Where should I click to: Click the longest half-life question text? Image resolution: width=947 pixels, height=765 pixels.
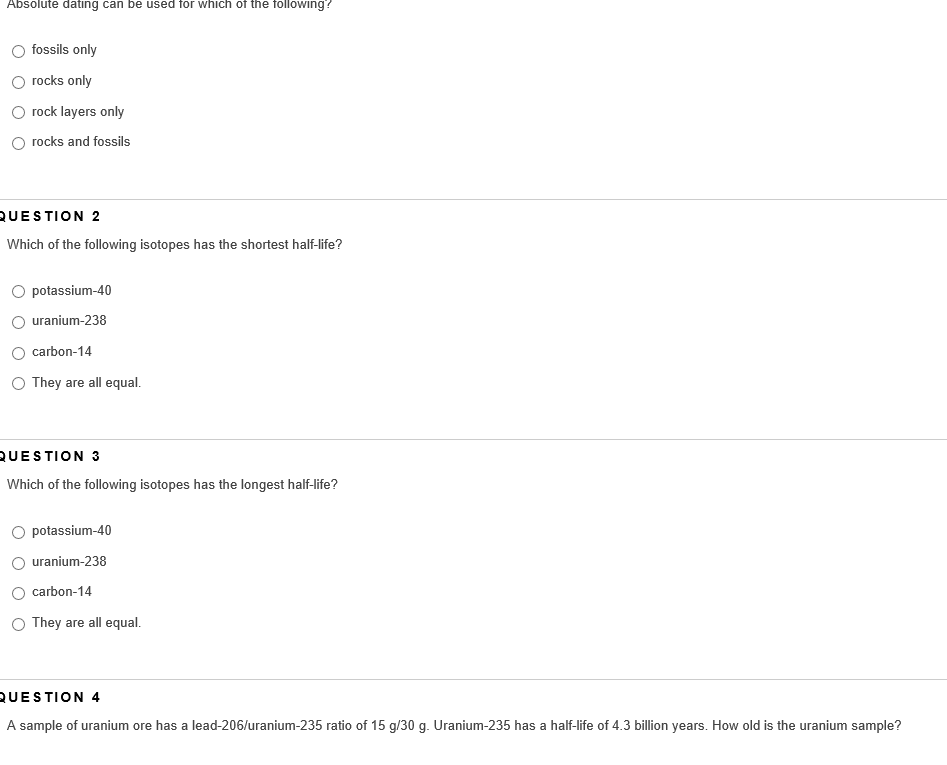point(172,485)
